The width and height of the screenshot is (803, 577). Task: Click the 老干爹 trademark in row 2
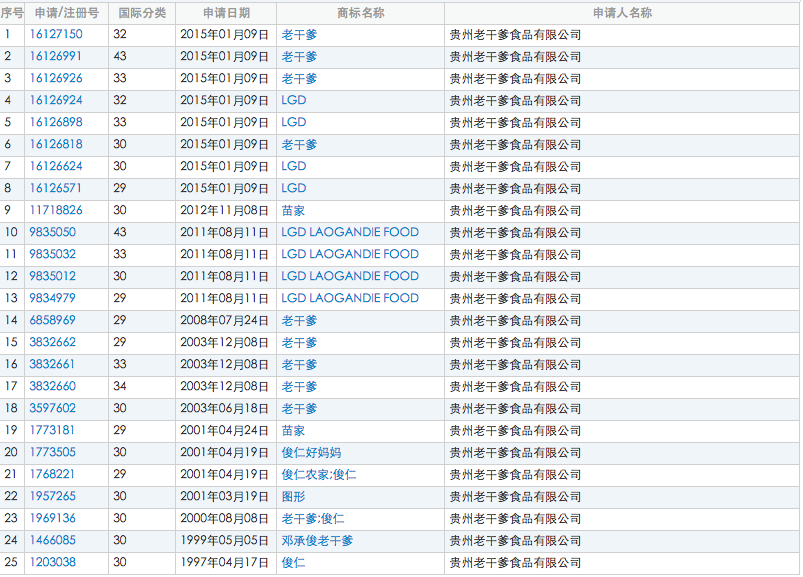(x=299, y=57)
